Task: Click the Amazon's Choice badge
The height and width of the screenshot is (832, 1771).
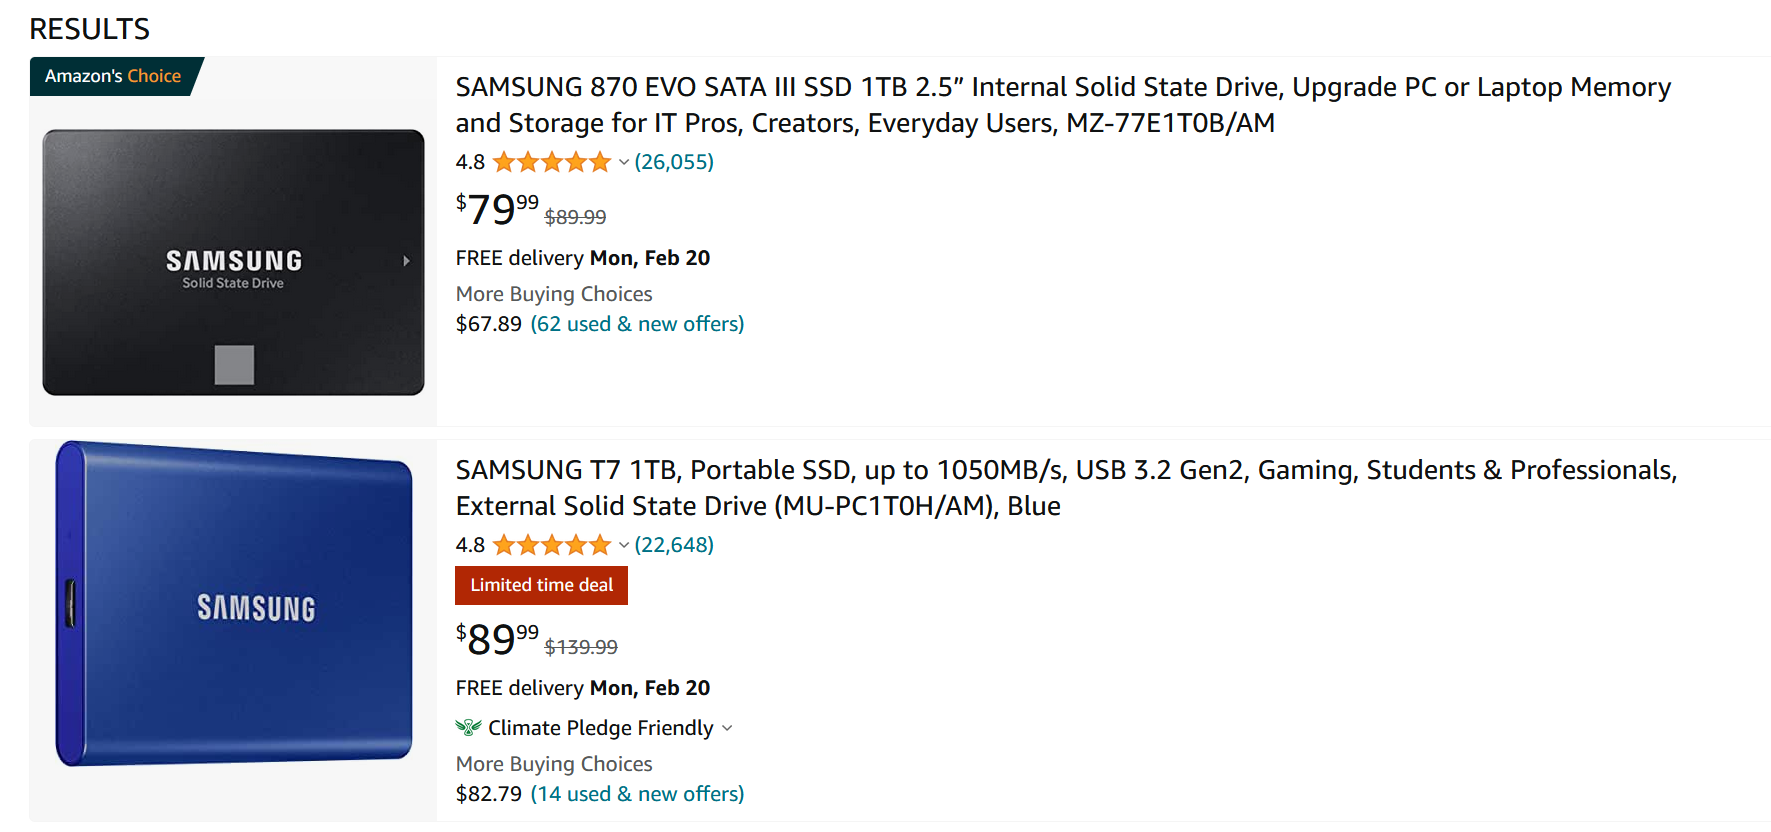Action: coord(113,76)
